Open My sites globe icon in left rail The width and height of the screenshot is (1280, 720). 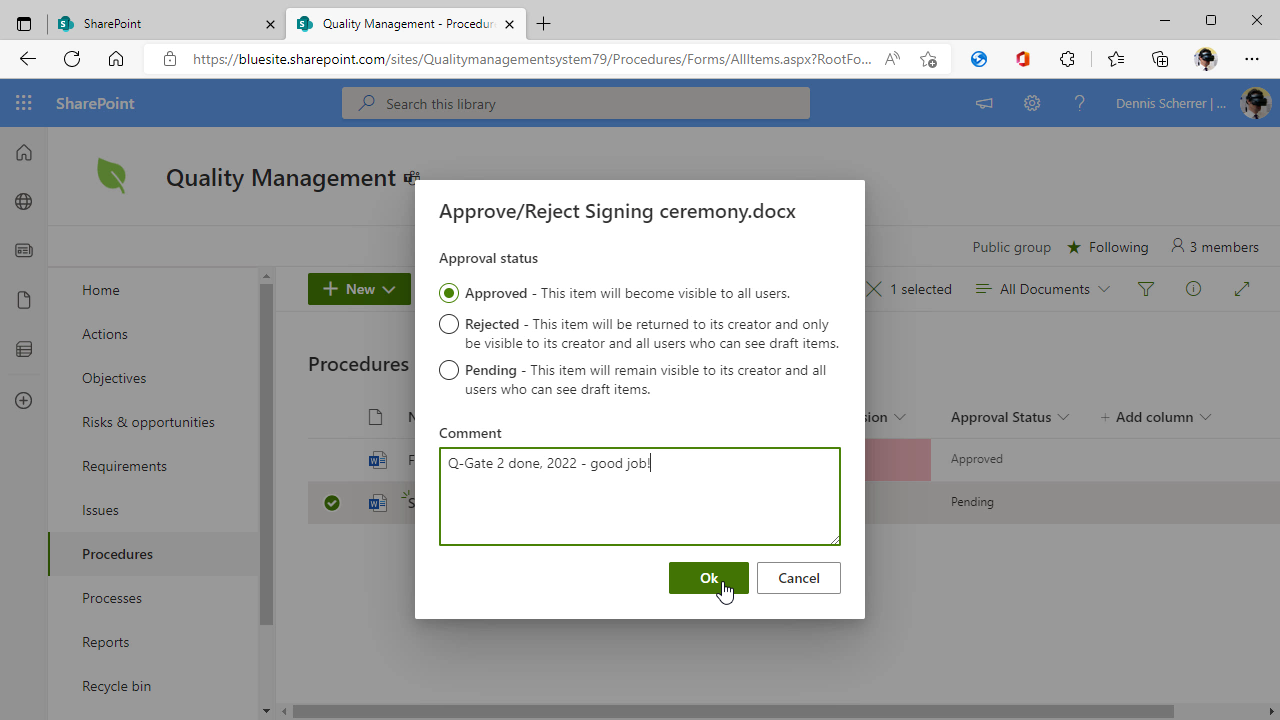pos(24,201)
